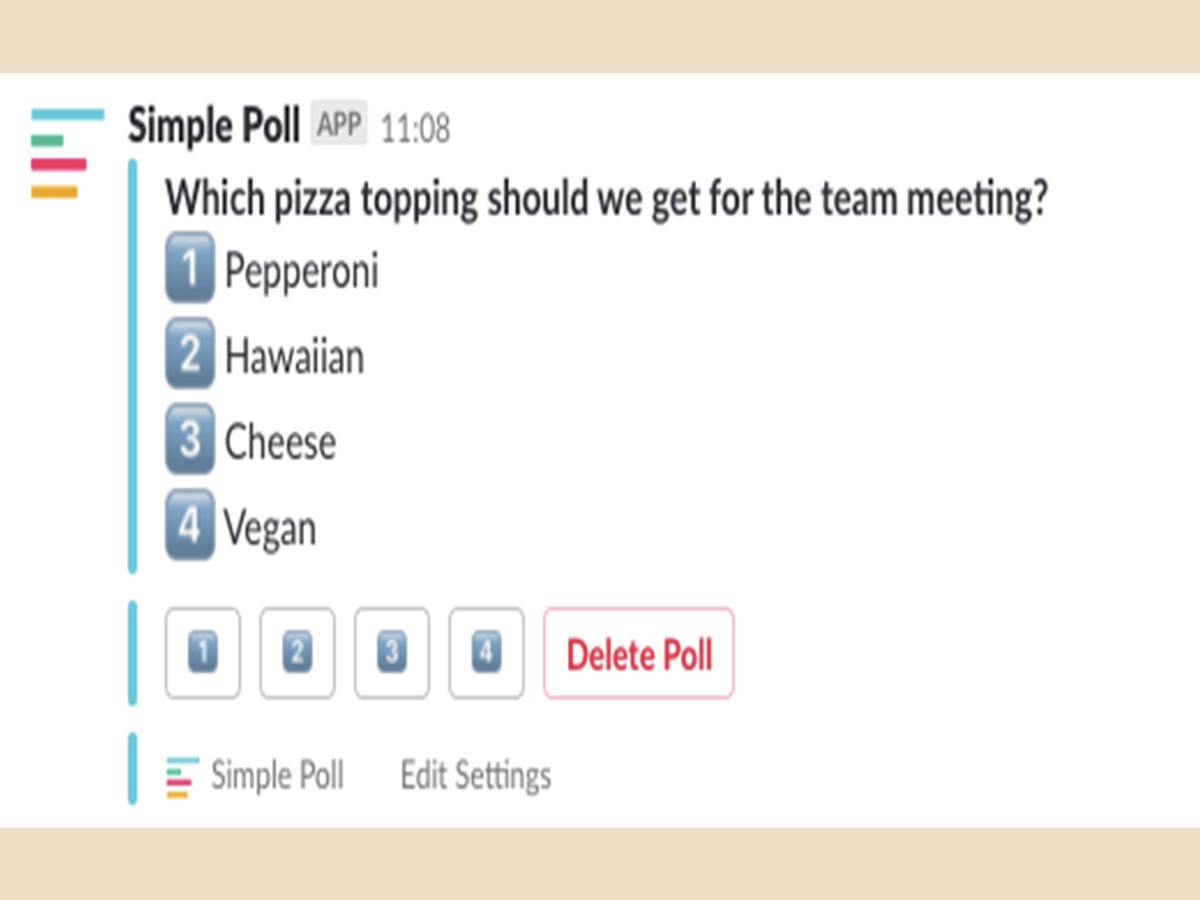Vote using the number 1 button
This screenshot has height=900, width=1200.
point(203,653)
